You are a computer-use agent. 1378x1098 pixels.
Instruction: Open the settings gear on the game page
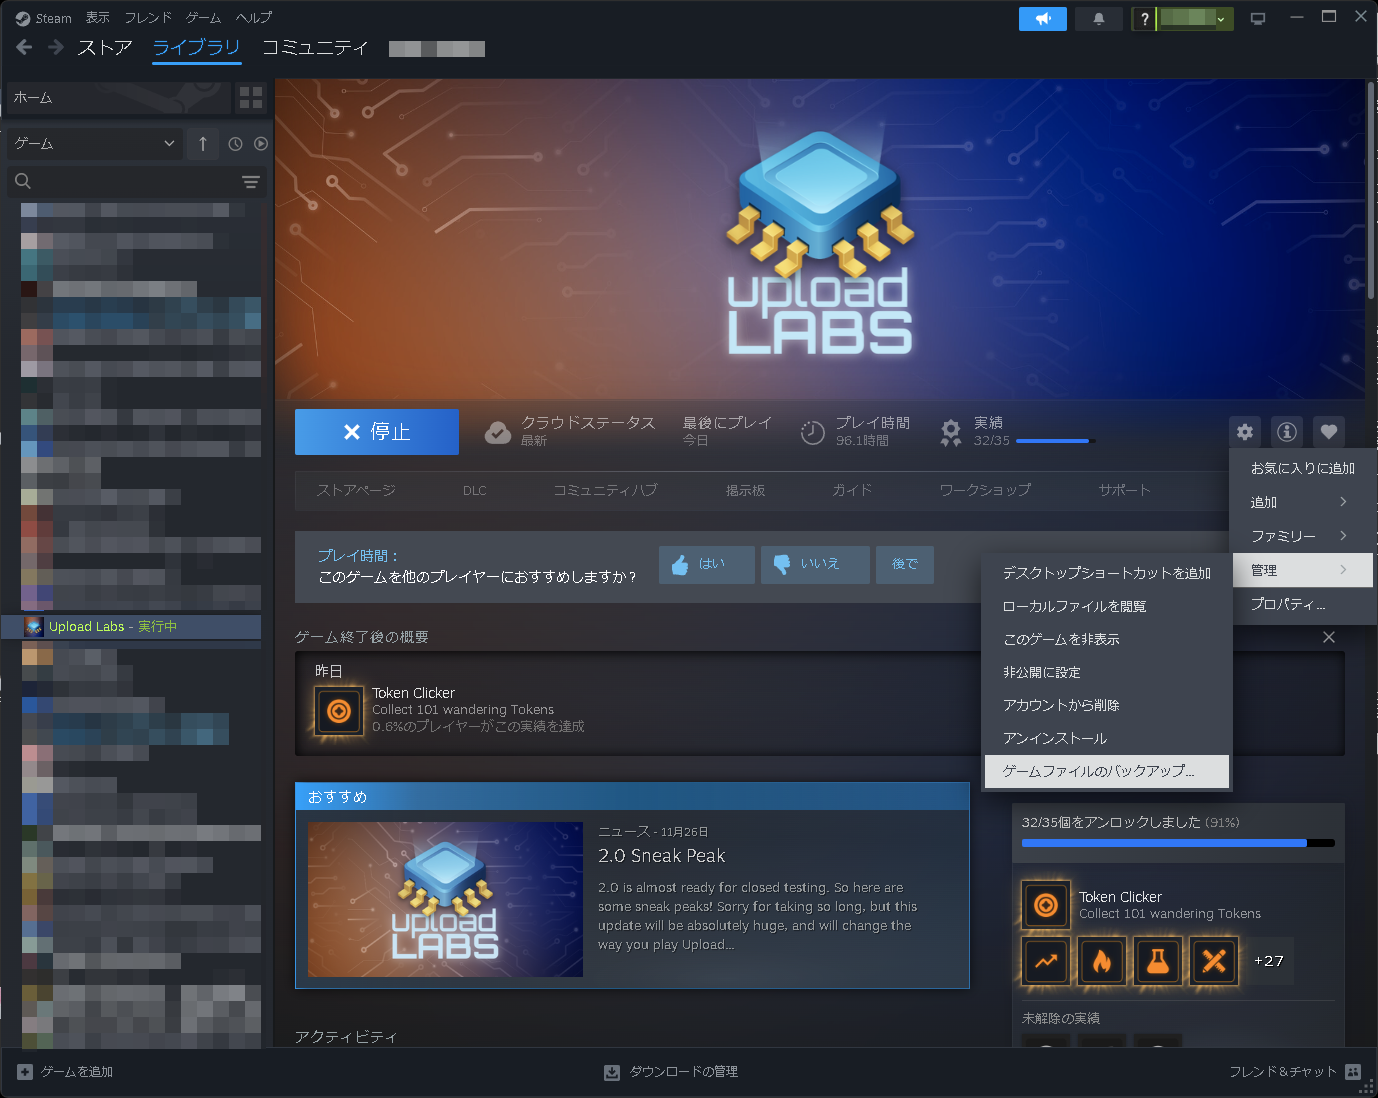point(1244,431)
